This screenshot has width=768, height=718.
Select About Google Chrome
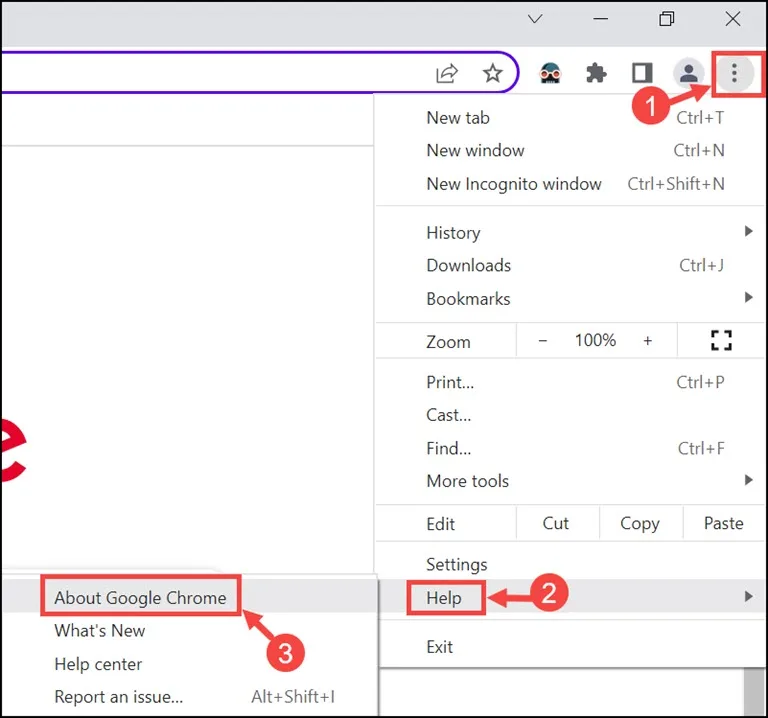tap(190, 598)
